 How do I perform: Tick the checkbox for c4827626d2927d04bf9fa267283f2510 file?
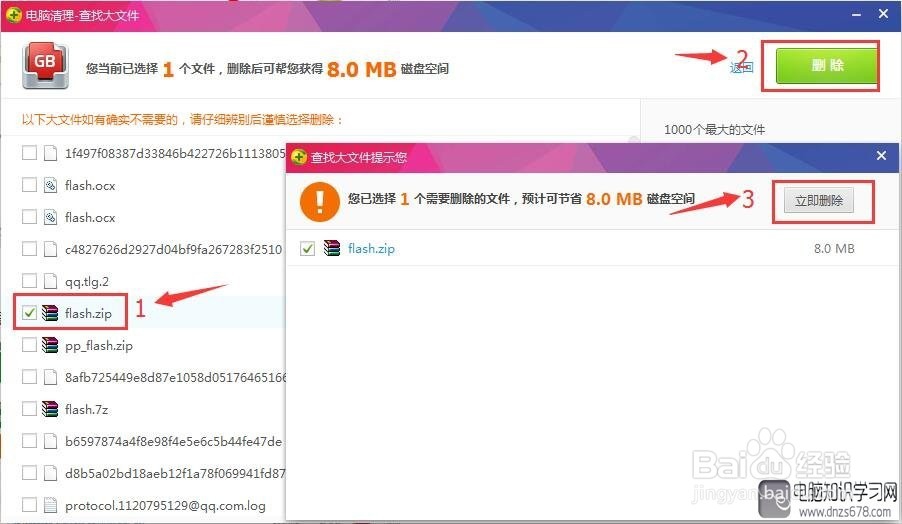(29, 249)
